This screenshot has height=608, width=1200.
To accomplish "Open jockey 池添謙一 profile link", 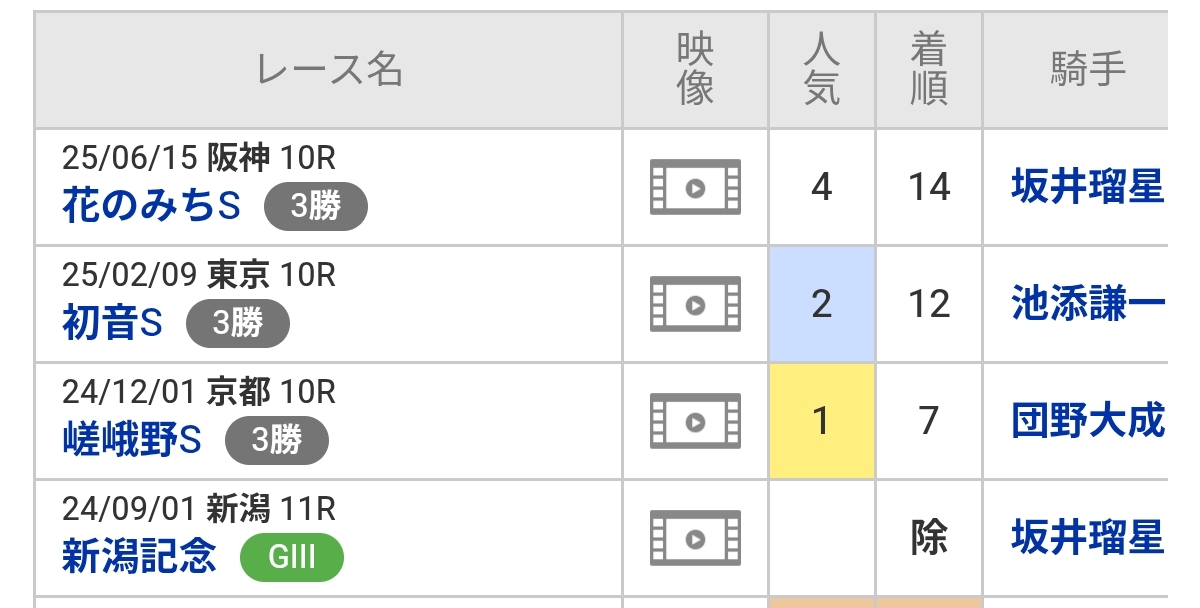I will (x=1087, y=304).
